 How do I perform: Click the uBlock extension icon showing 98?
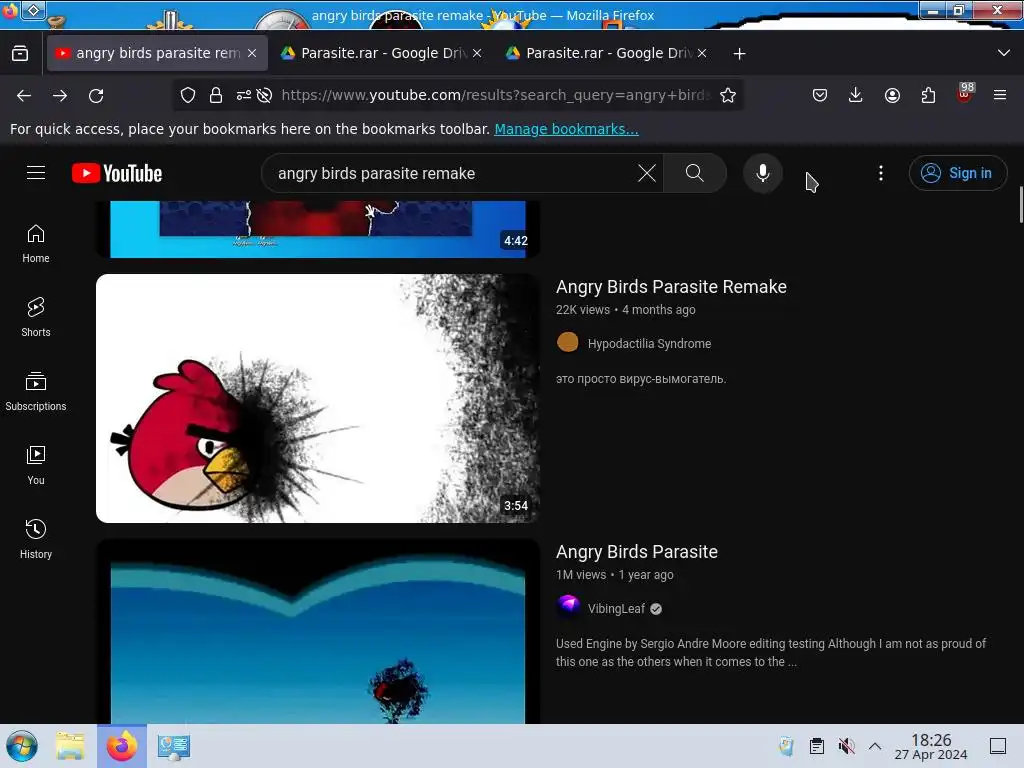coord(965,93)
